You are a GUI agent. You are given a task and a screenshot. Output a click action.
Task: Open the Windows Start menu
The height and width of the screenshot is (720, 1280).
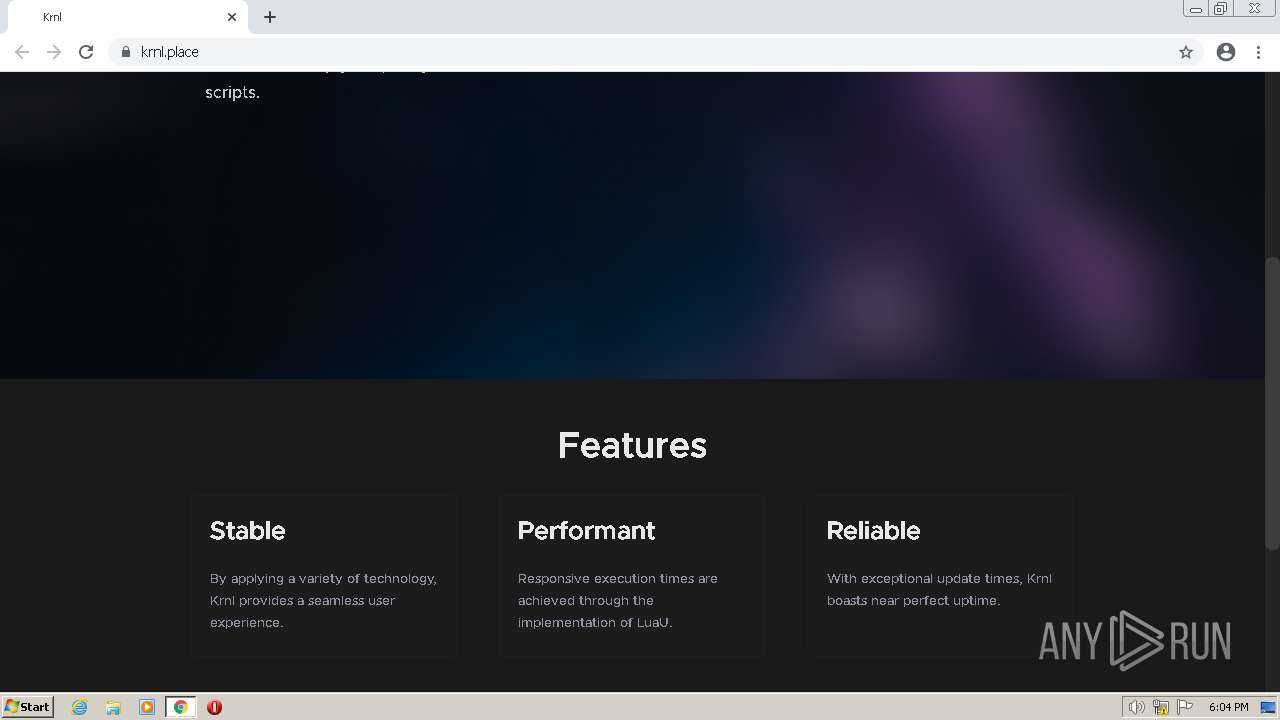pos(27,706)
